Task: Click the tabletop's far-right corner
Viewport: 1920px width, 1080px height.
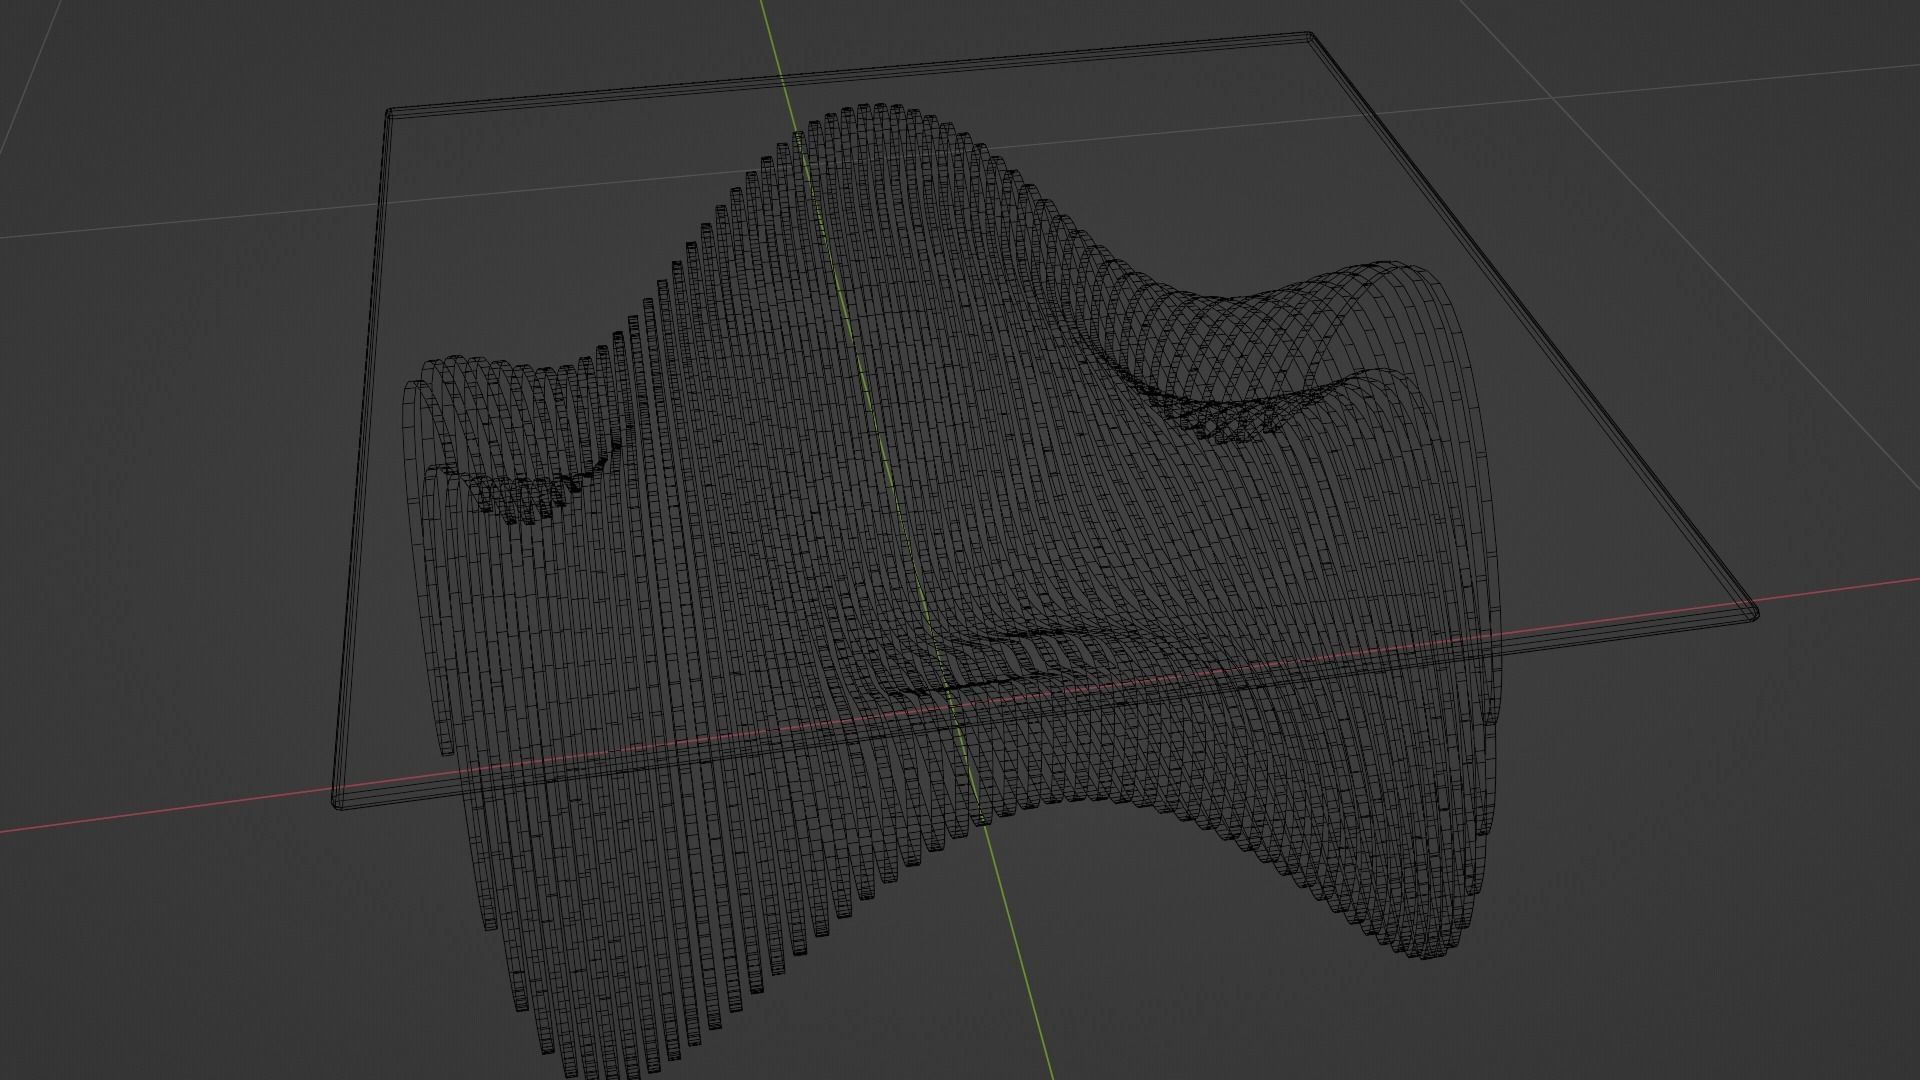Action: [1309, 37]
